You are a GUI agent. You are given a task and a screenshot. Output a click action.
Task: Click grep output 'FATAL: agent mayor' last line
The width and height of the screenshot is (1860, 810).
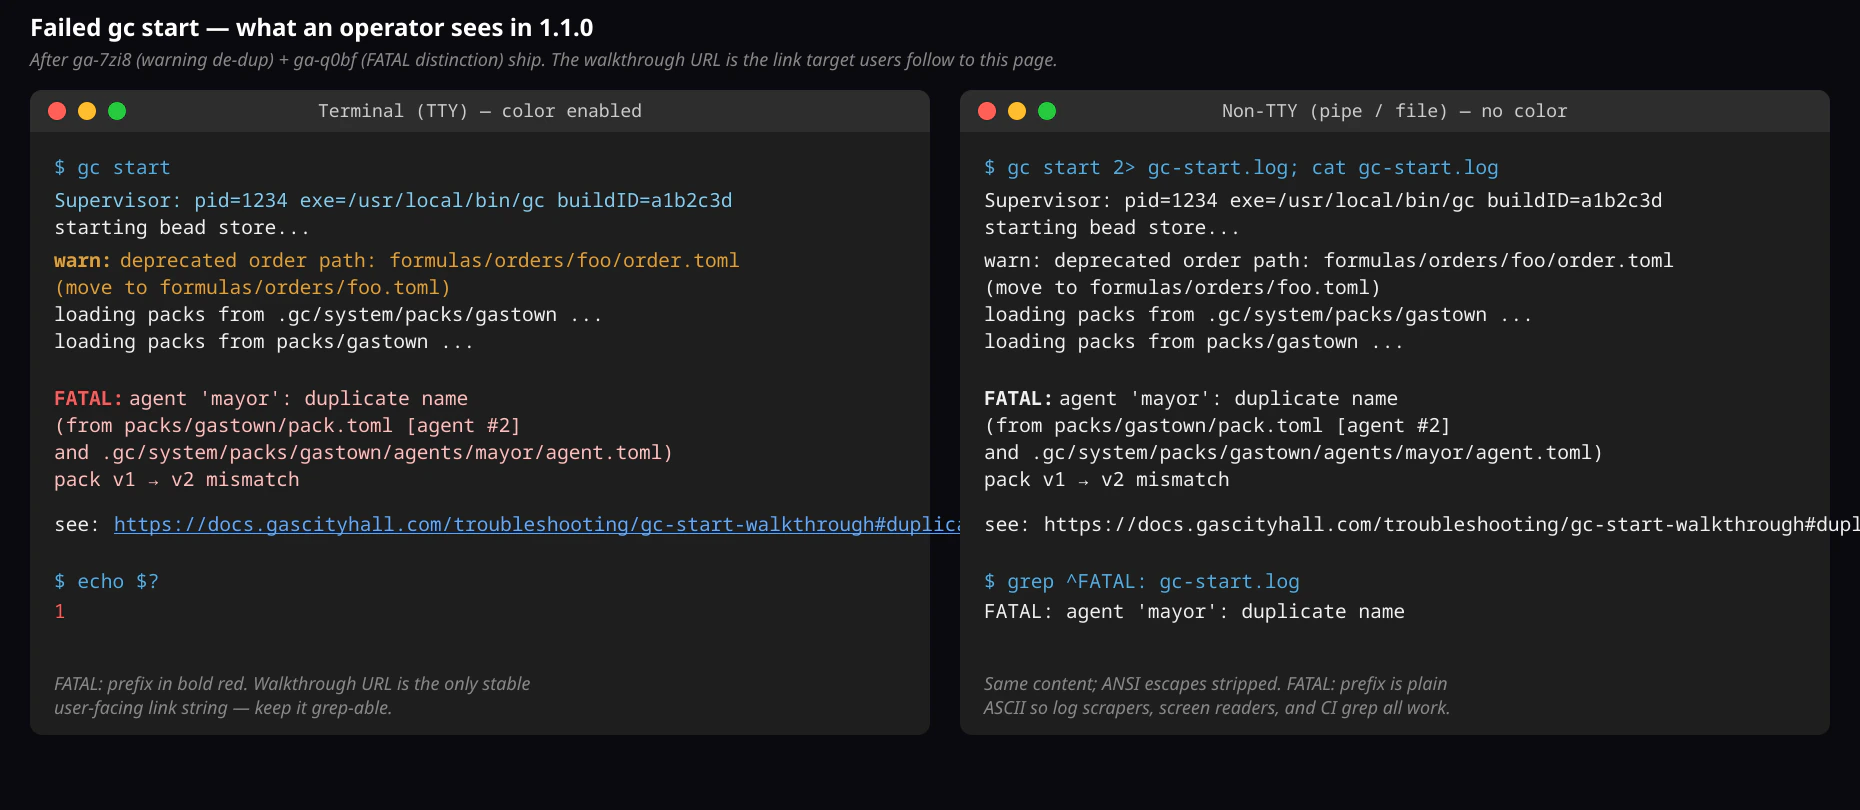click(x=1194, y=612)
